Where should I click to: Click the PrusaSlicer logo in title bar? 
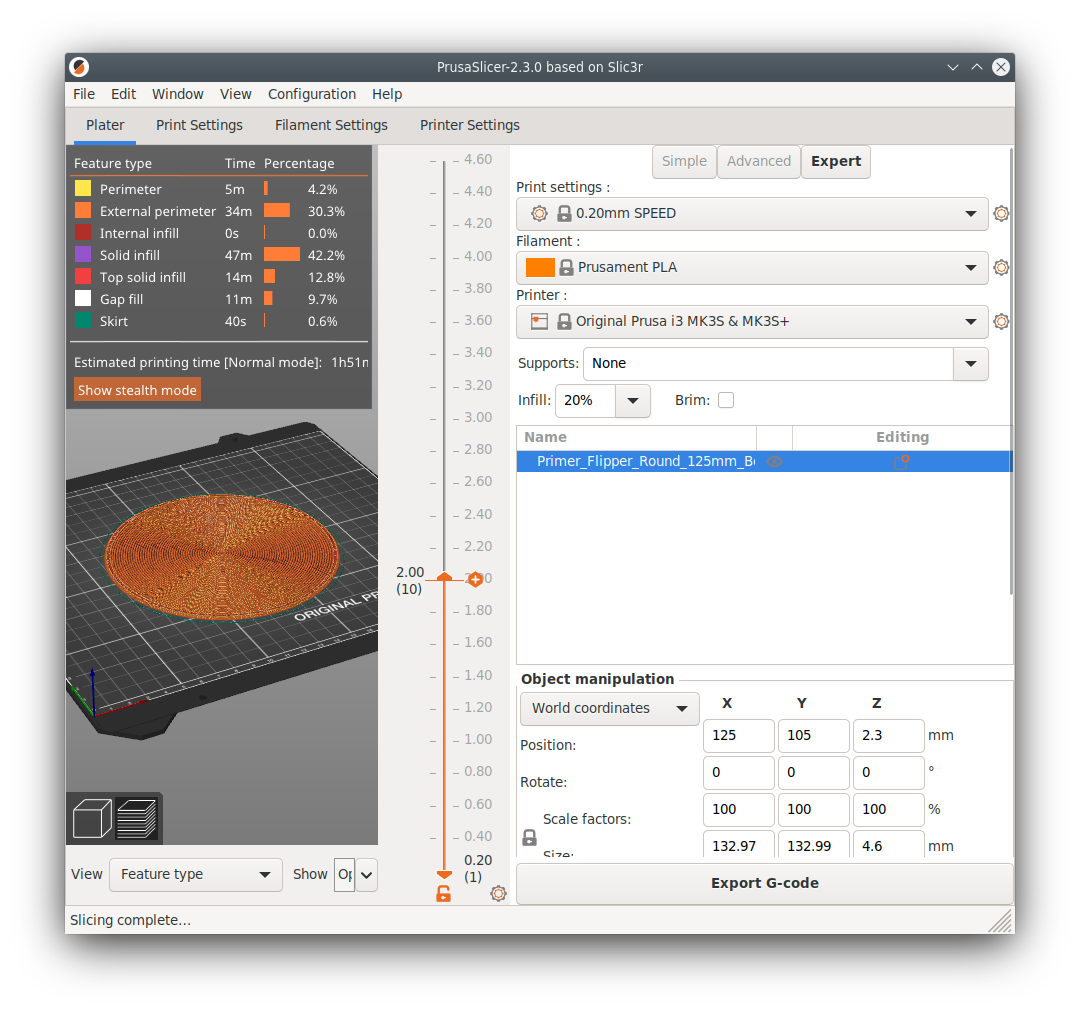tap(79, 67)
